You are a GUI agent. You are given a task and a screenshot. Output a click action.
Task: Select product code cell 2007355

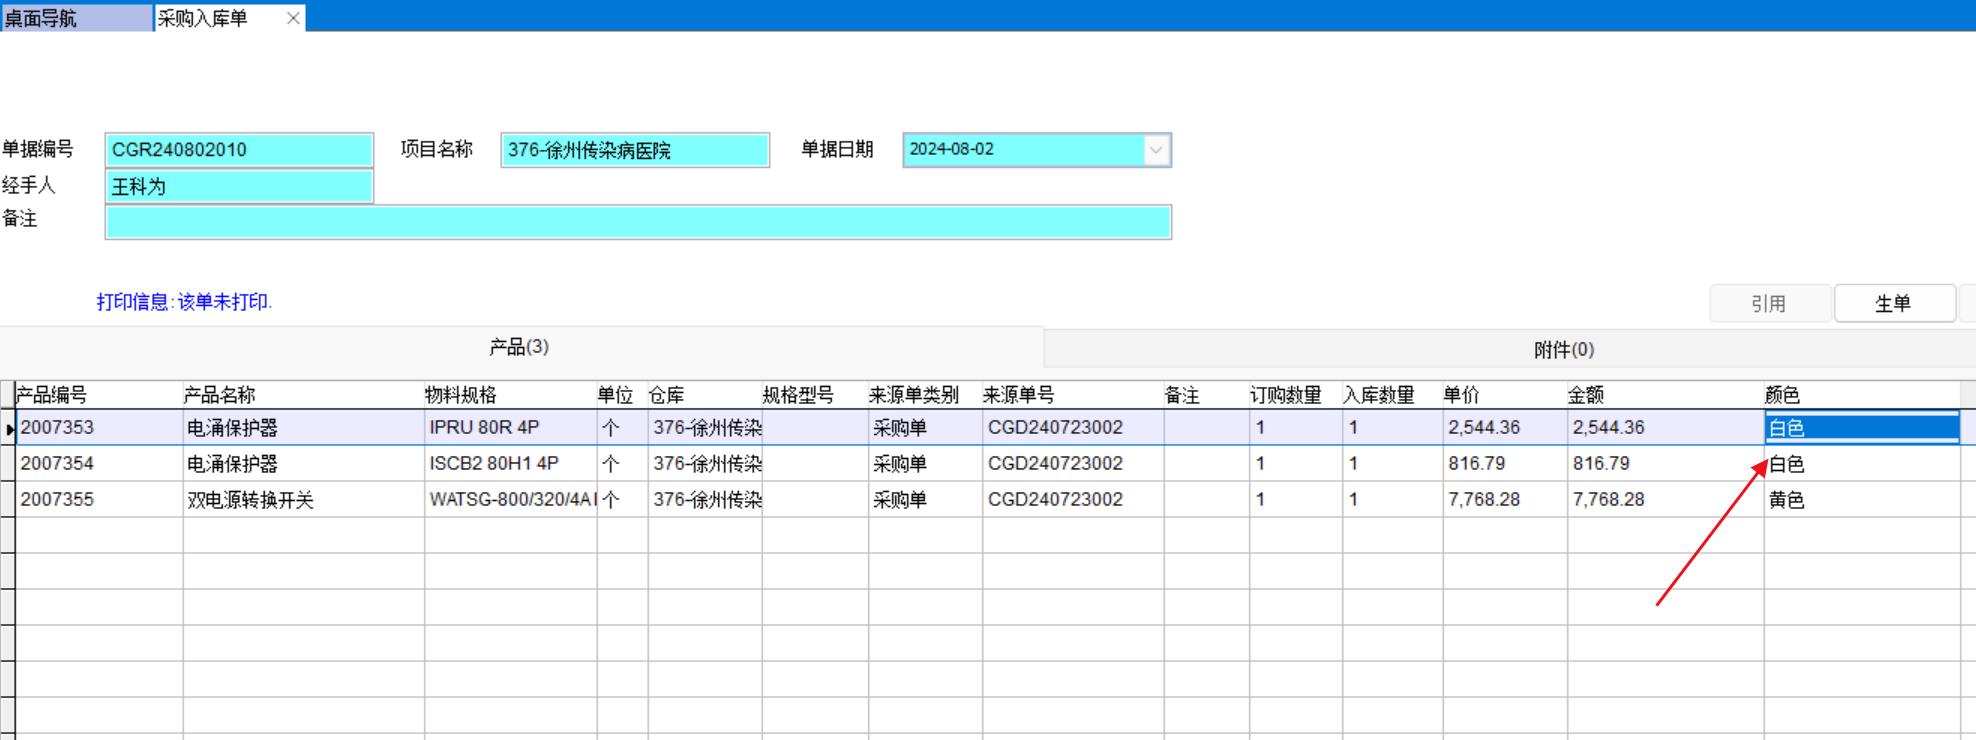(98, 500)
